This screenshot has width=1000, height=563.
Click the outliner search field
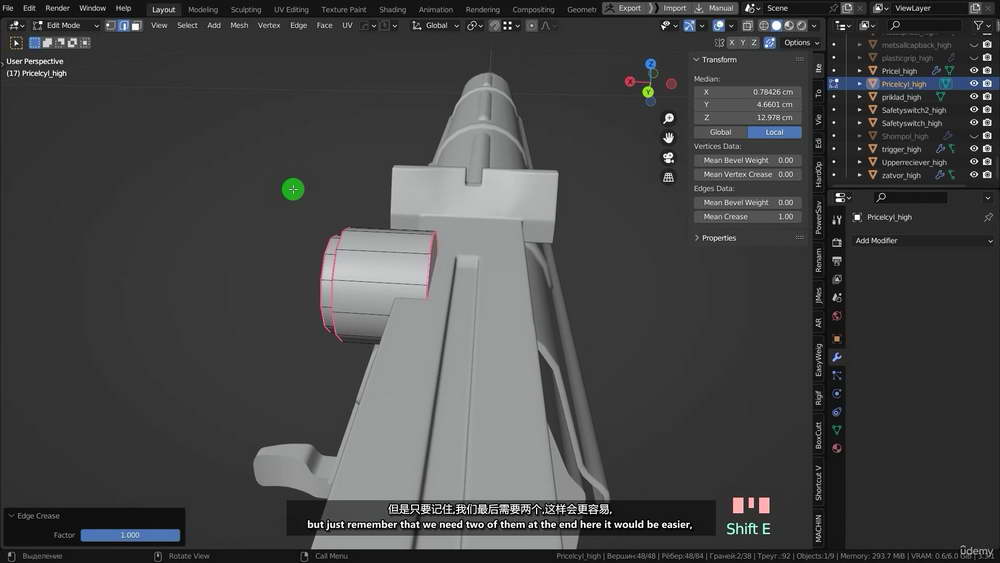(925, 26)
